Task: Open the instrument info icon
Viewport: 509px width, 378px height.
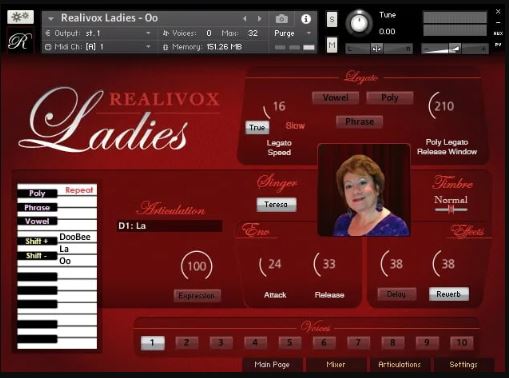Action: tap(306, 19)
